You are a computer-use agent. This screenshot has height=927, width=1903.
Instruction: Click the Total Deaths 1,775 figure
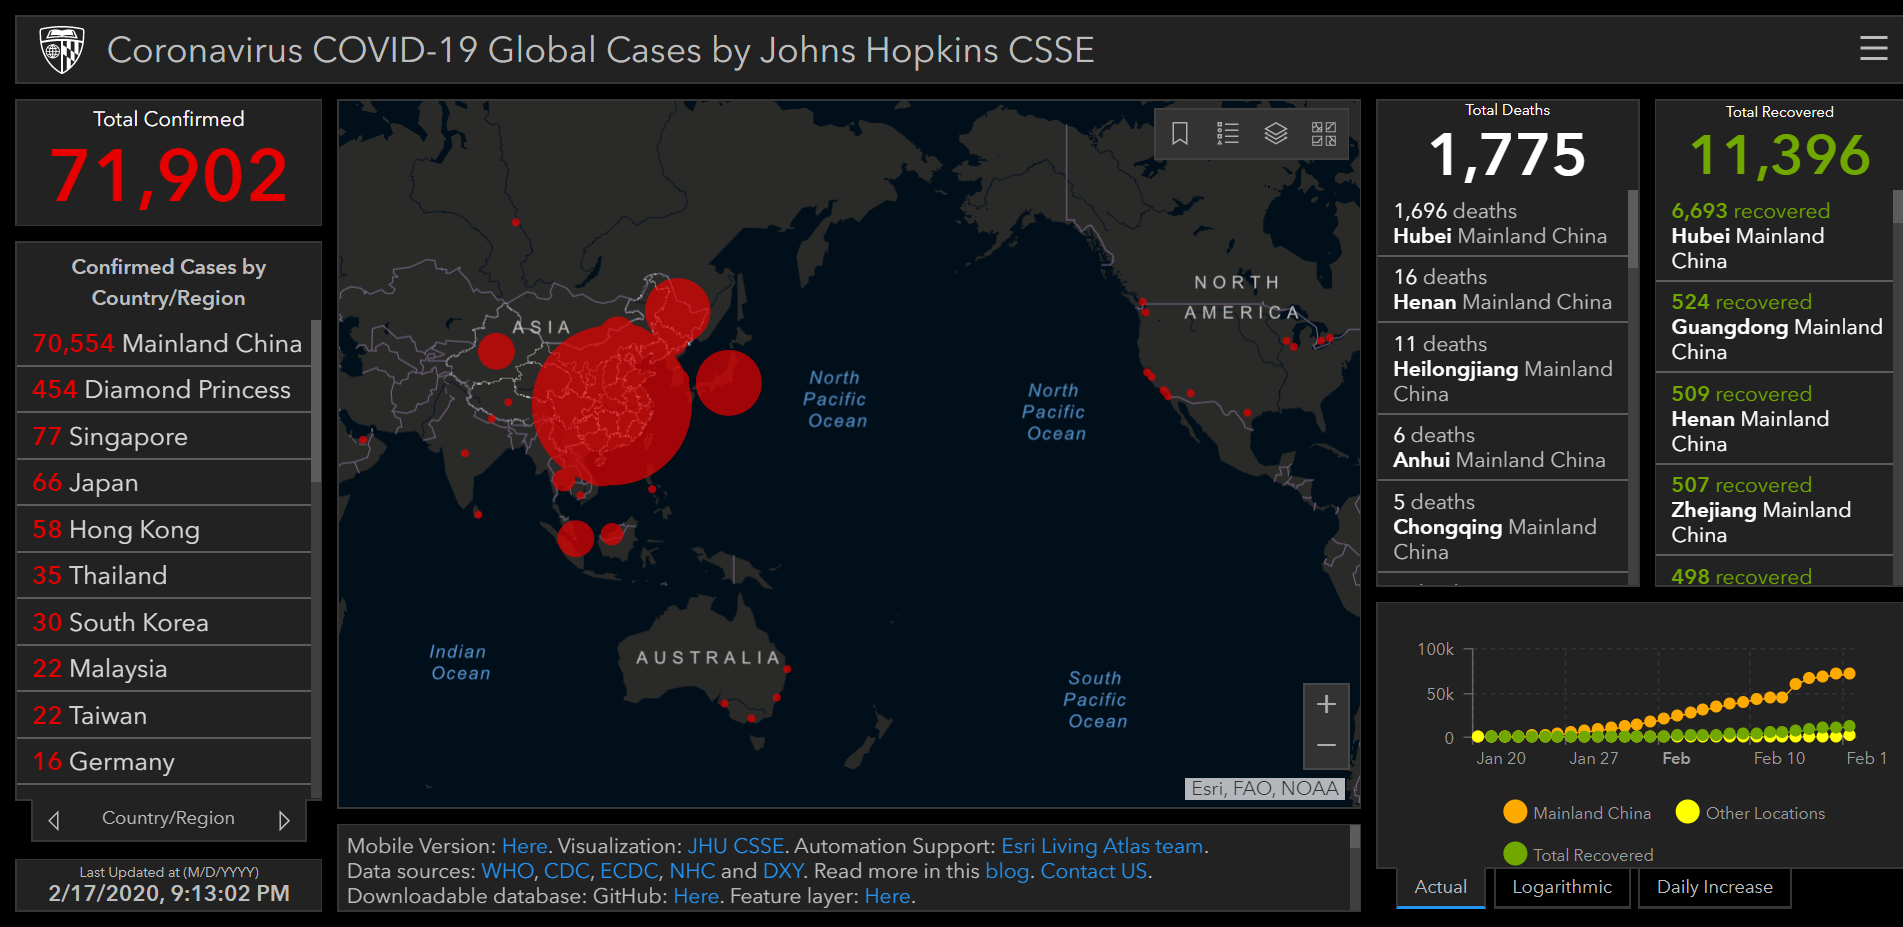[1507, 155]
